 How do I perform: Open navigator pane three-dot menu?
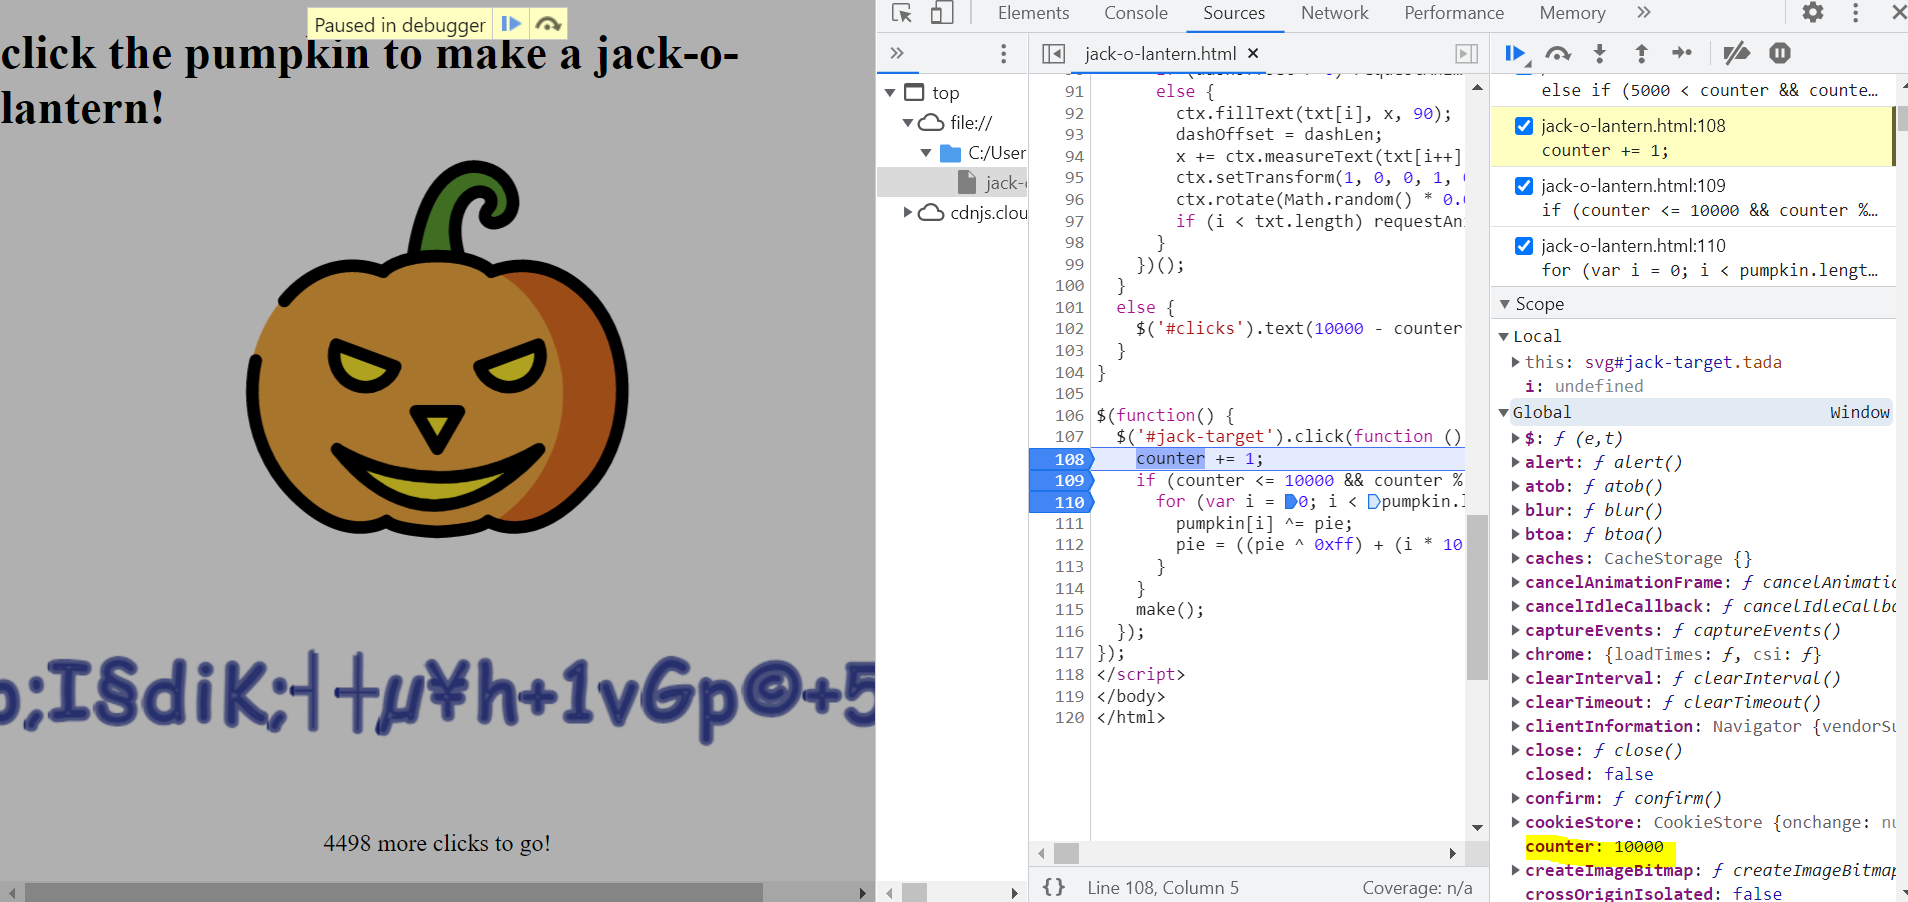(x=1004, y=53)
